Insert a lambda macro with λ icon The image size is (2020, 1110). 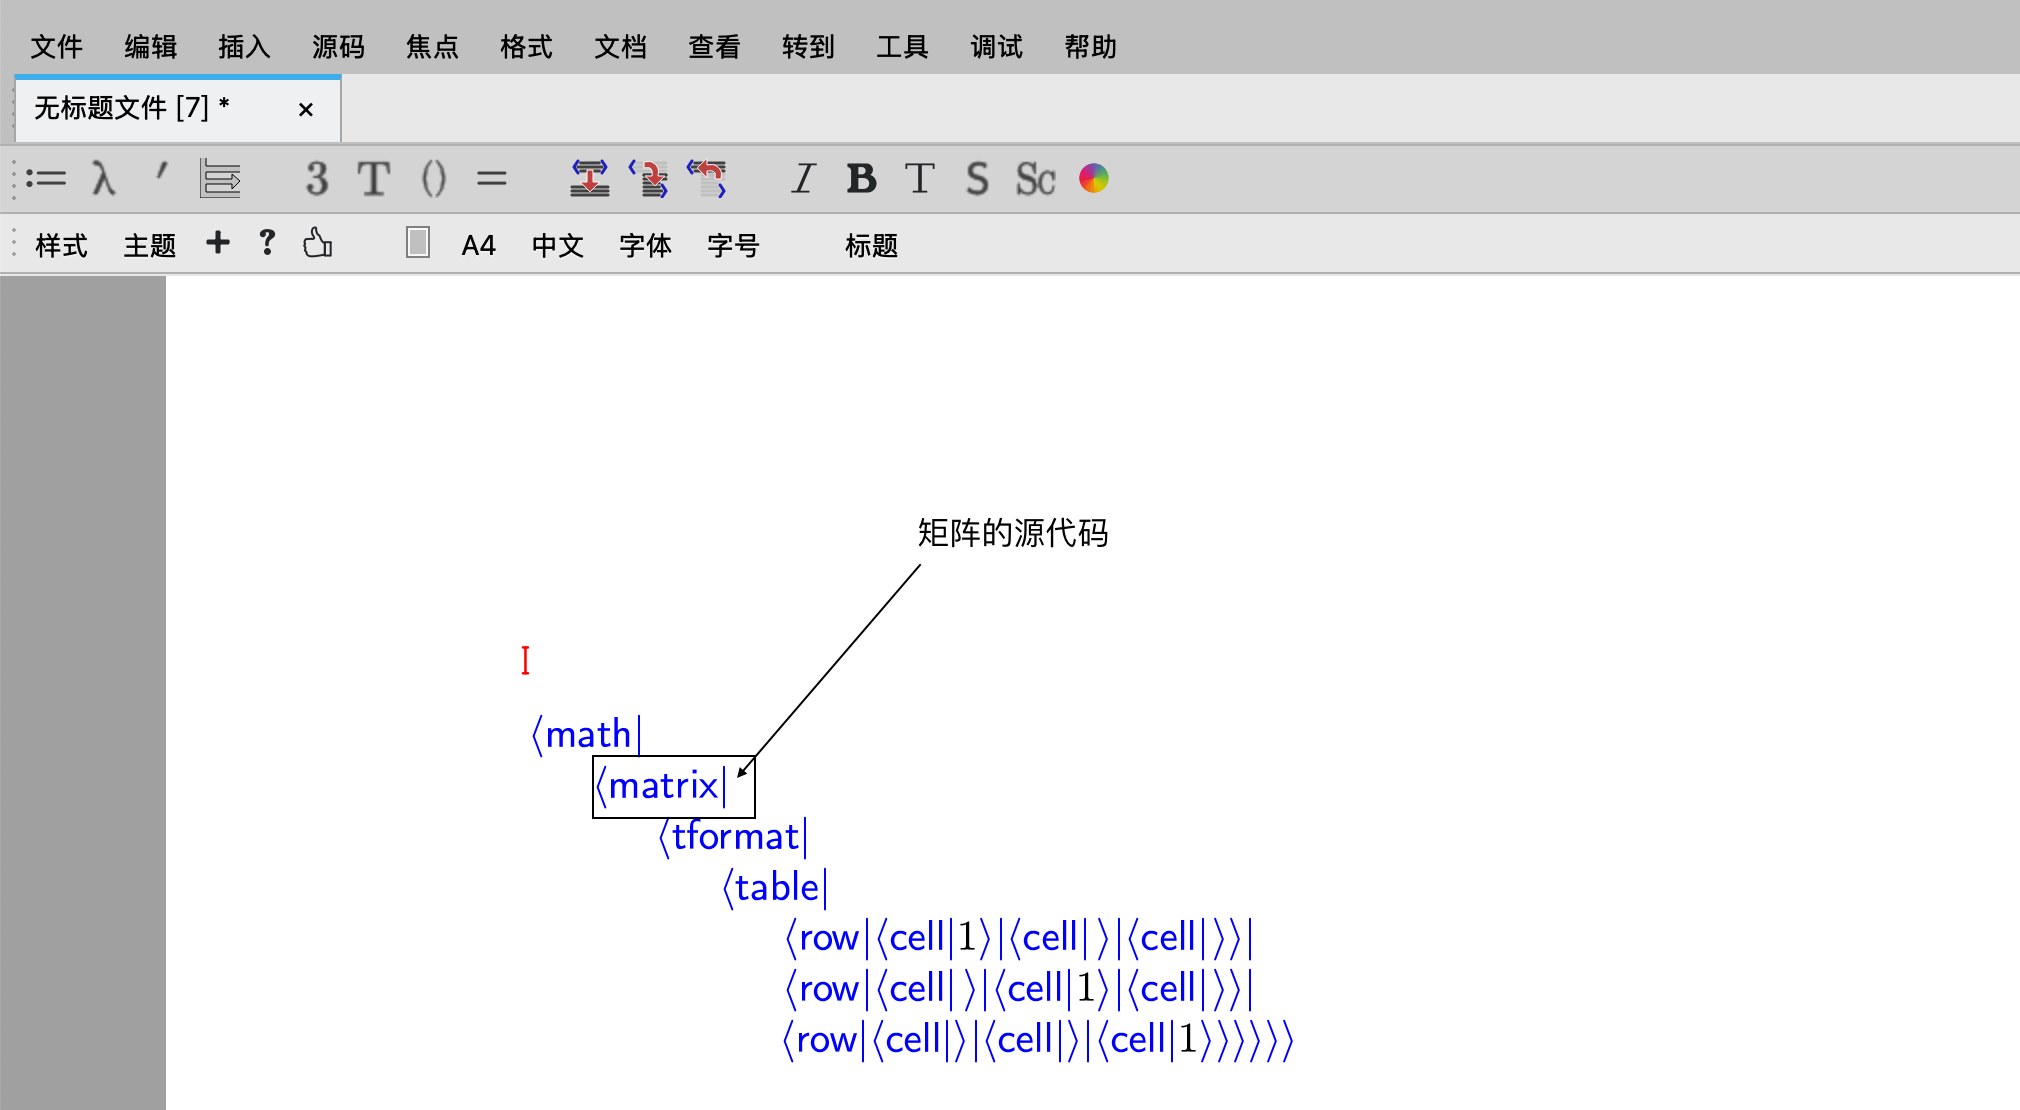[x=103, y=179]
